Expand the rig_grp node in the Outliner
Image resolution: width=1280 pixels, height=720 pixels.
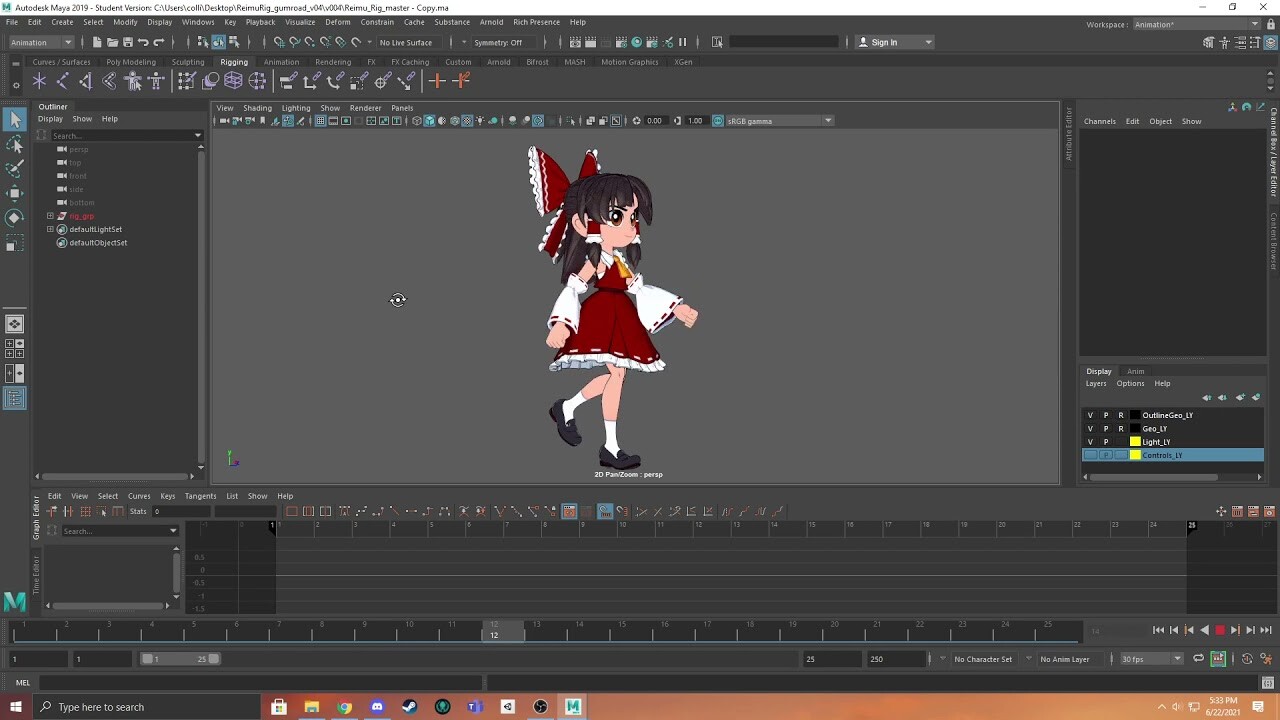[49, 215]
